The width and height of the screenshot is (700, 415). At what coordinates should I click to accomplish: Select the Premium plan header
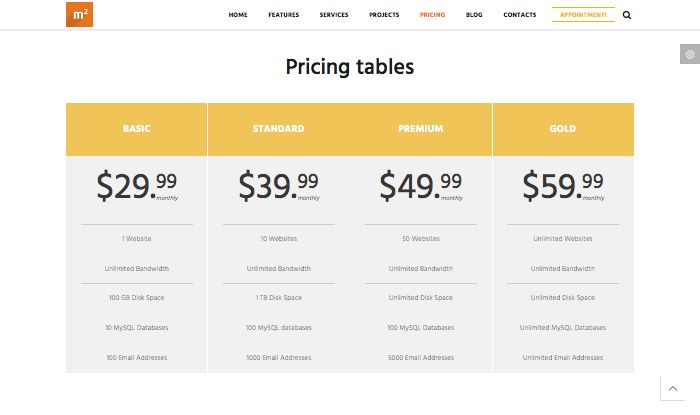click(421, 129)
